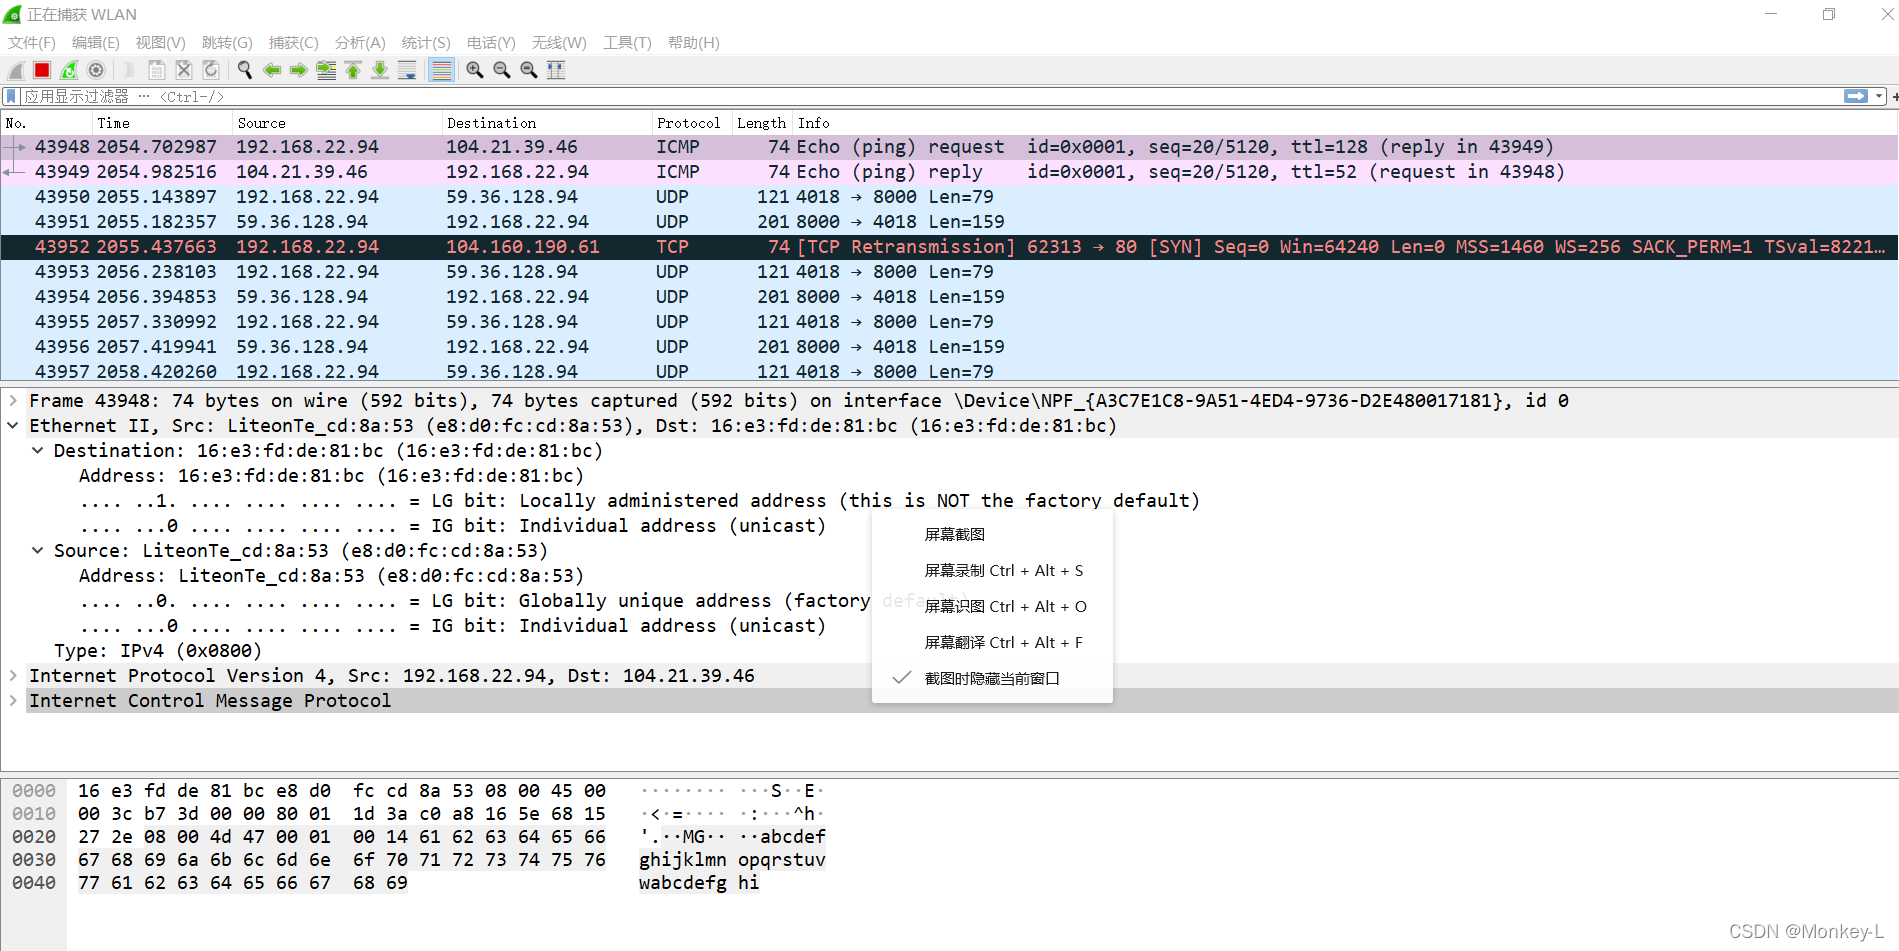This screenshot has height=951, width=1899.
Task: Select packet 43950 UDP row
Action: (949, 197)
